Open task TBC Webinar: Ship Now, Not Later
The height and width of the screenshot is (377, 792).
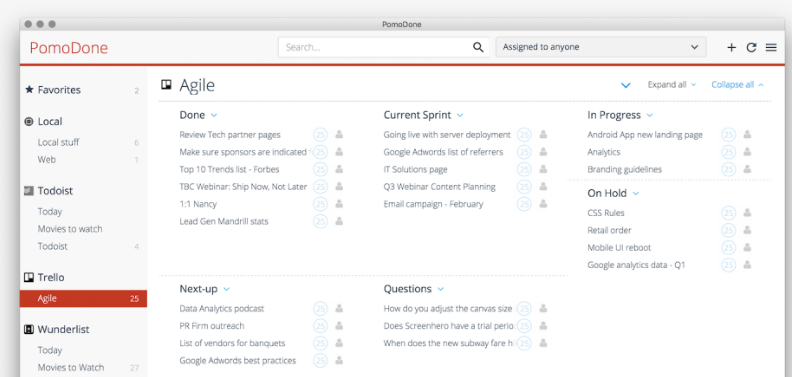243,186
